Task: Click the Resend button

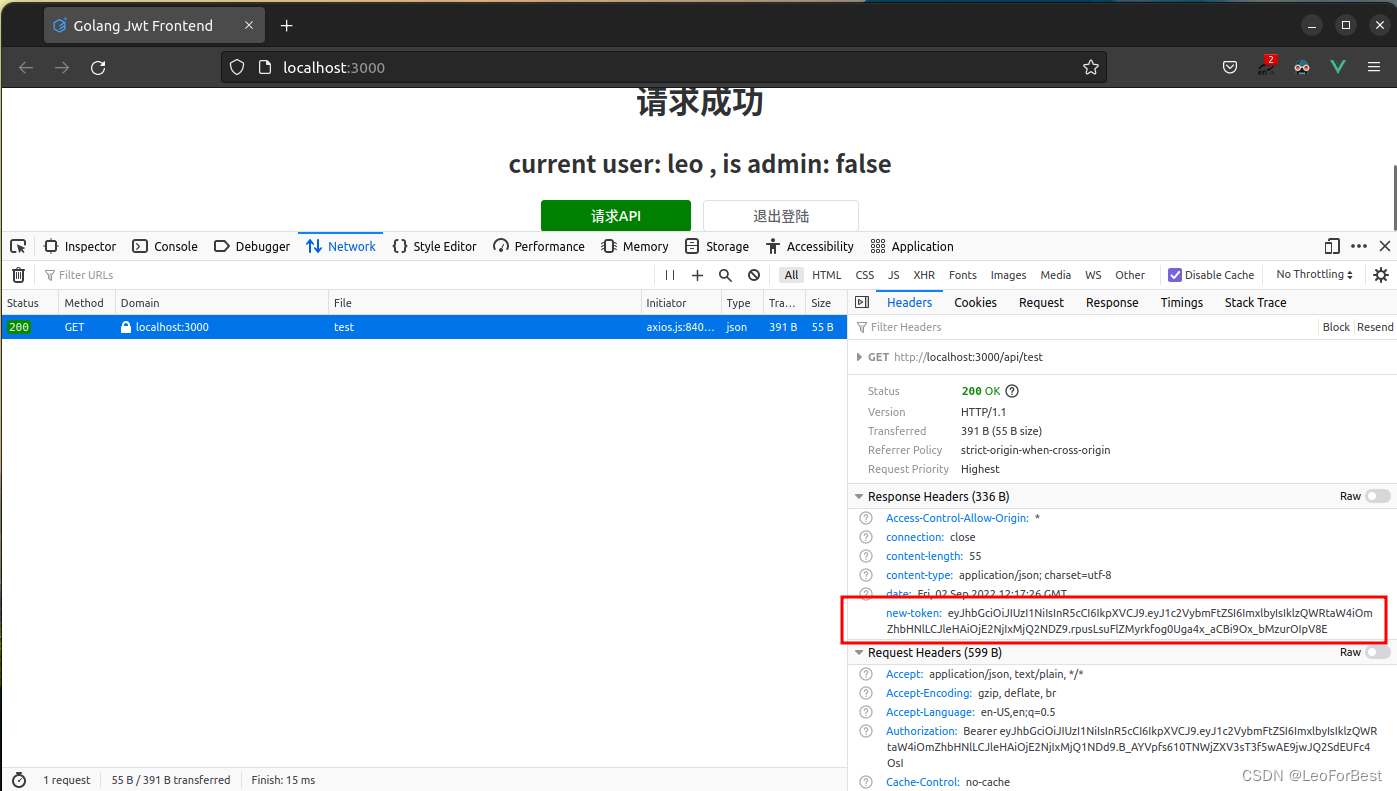Action: tap(1375, 327)
